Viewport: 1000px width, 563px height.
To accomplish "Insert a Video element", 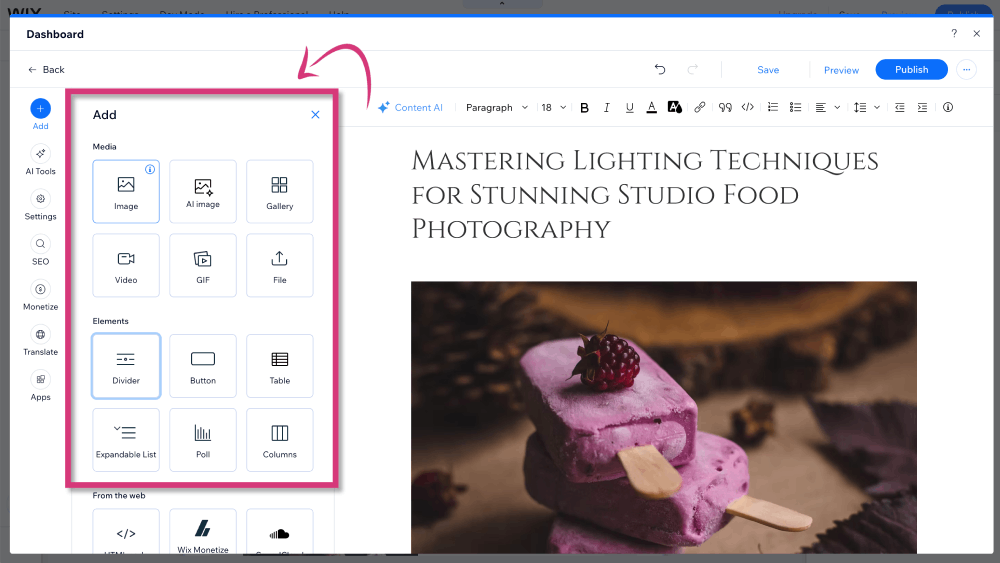I will coord(126,265).
